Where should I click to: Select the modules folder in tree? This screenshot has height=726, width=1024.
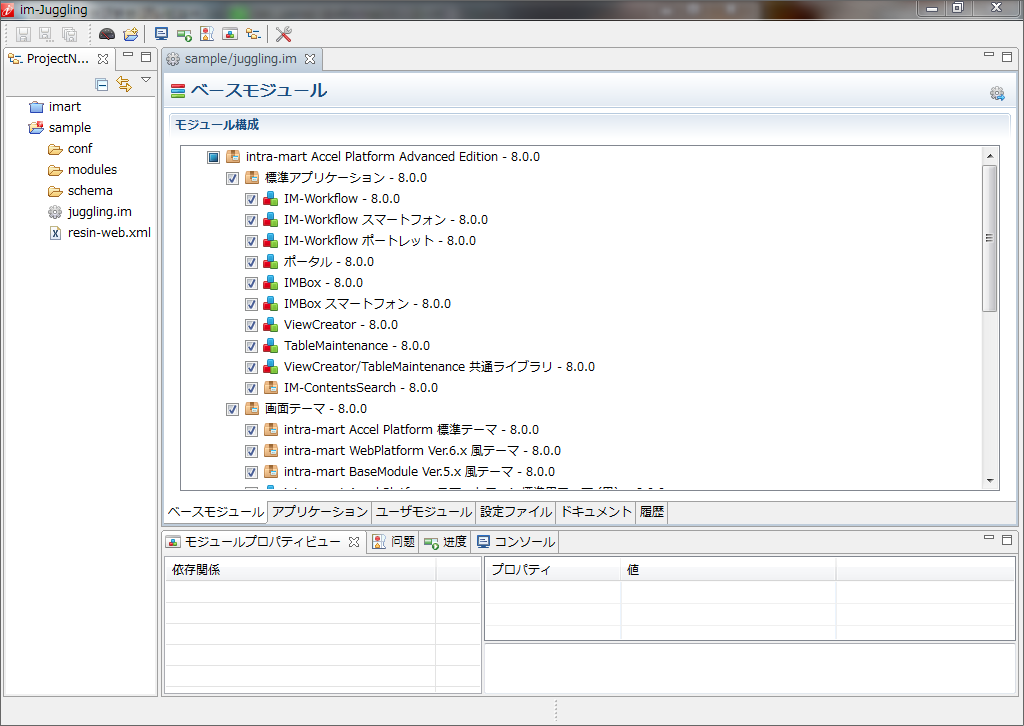click(x=92, y=170)
